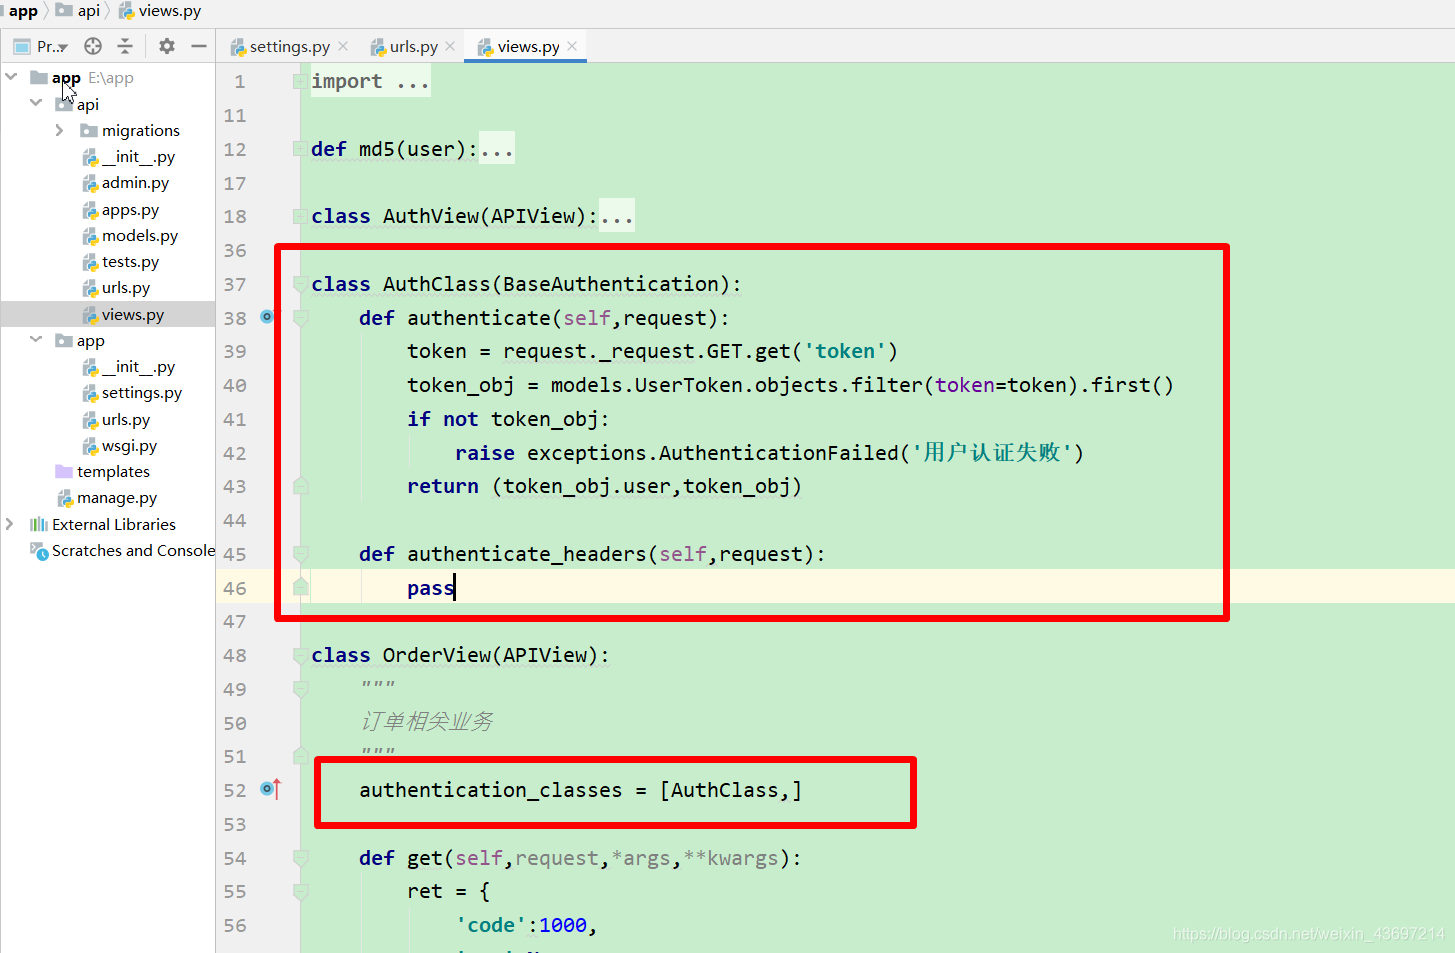Expand folded AuthView class on line 18
The width and height of the screenshot is (1455, 953).
[x=300, y=216]
